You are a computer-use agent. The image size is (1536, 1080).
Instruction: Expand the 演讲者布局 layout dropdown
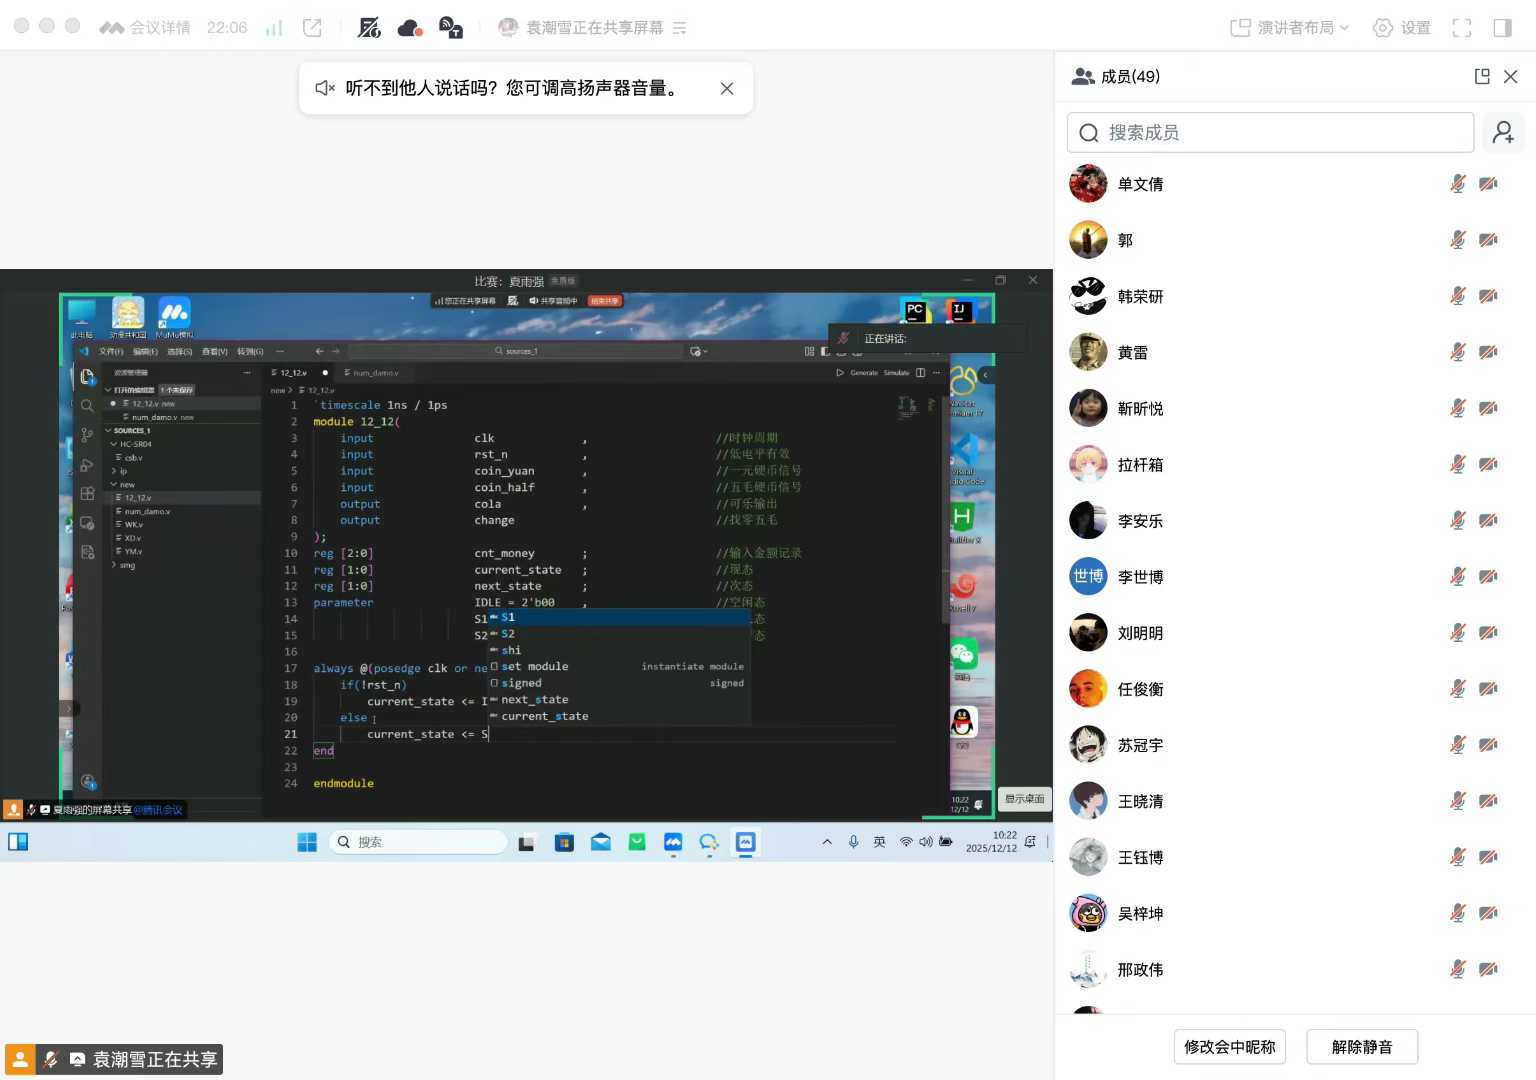point(1290,27)
